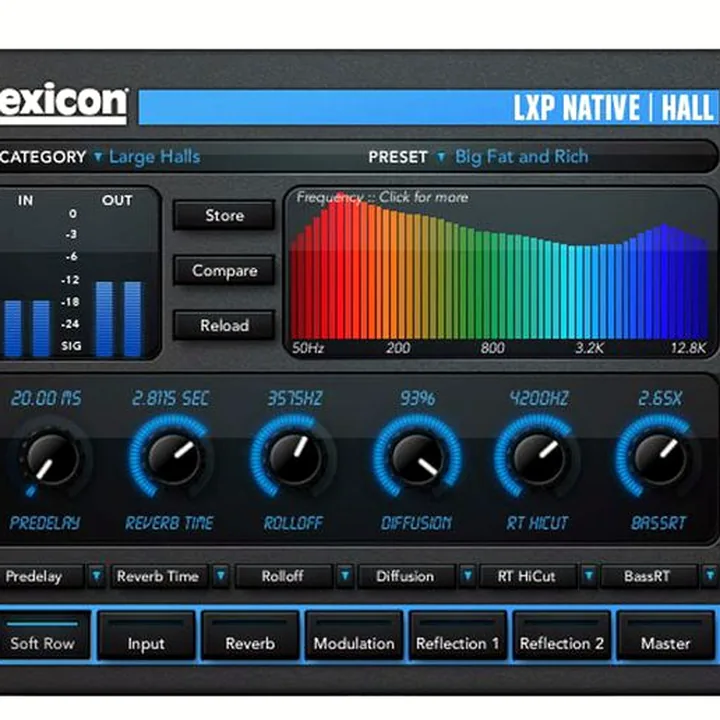720x720 pixels.
Task: Click the OUT level meter bars
Action: pyautogui.click(x=118, y=319)
